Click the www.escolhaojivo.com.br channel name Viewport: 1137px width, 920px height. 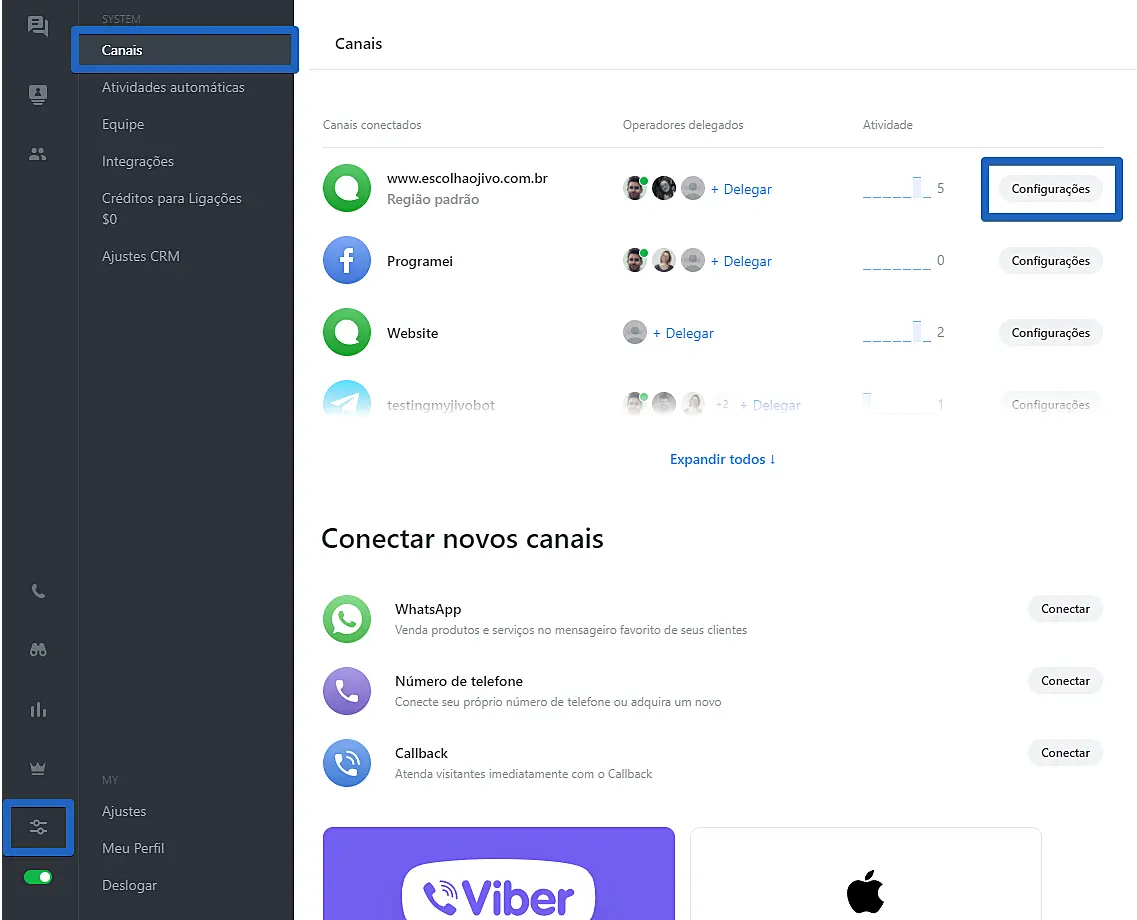point(467,178)
